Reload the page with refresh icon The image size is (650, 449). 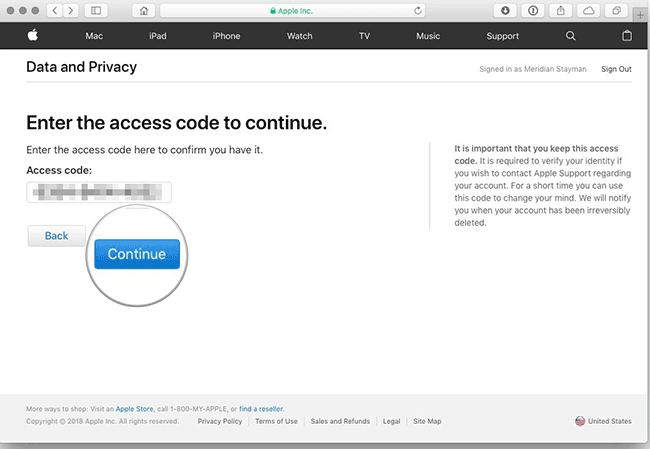[418, 11]
